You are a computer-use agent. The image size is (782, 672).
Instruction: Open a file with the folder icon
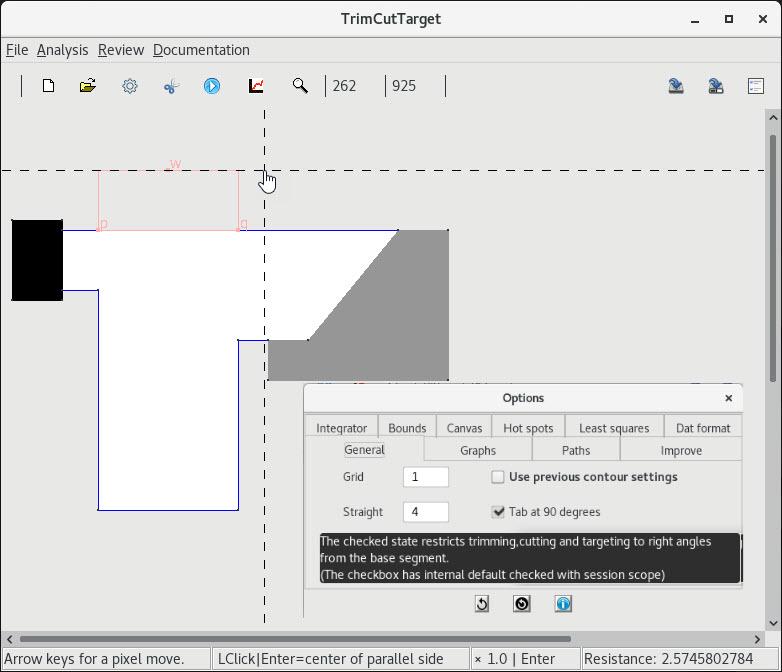(x=88, y=86)
